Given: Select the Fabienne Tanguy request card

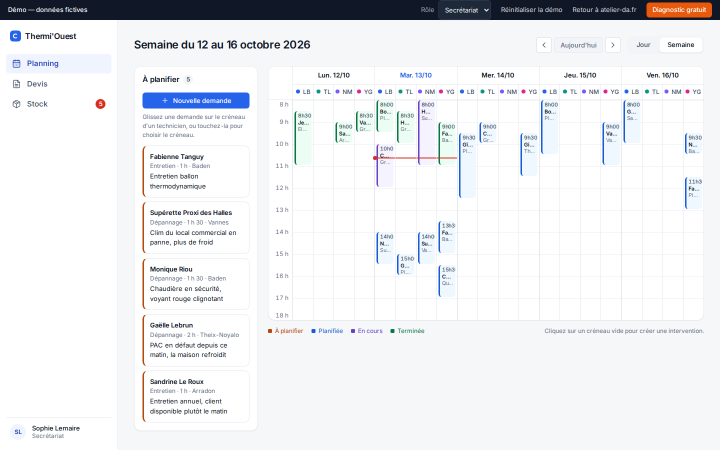Looking at the screenshot, I should click(196, 172).
